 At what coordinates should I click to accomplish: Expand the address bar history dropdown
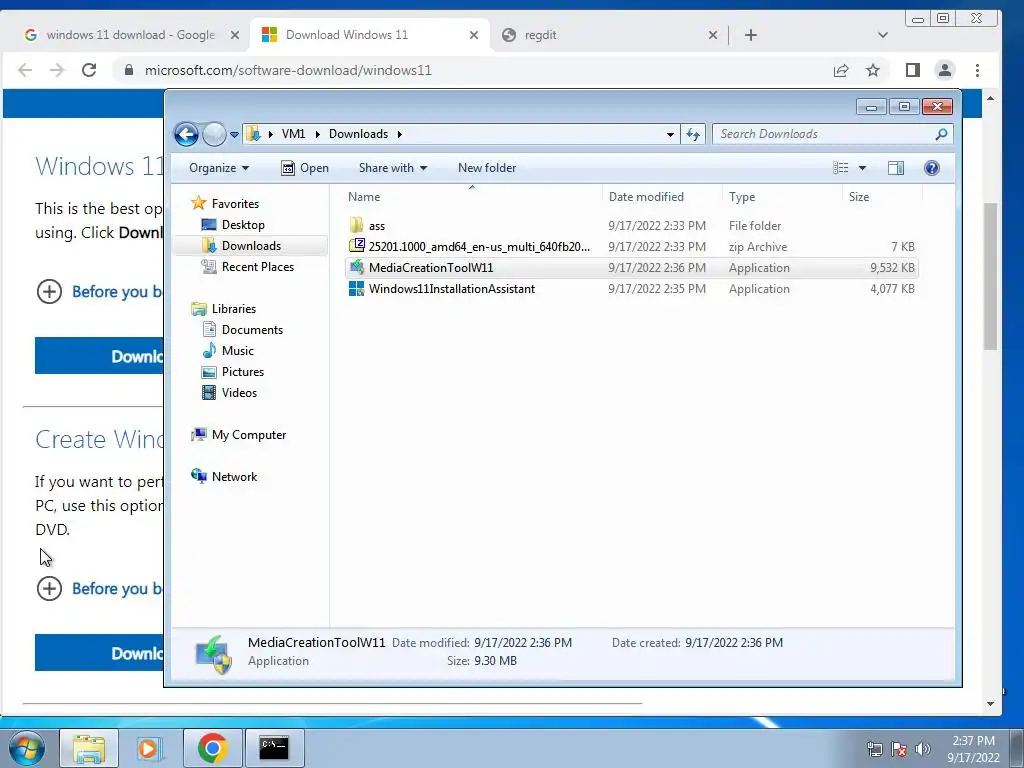coord(670,135)
